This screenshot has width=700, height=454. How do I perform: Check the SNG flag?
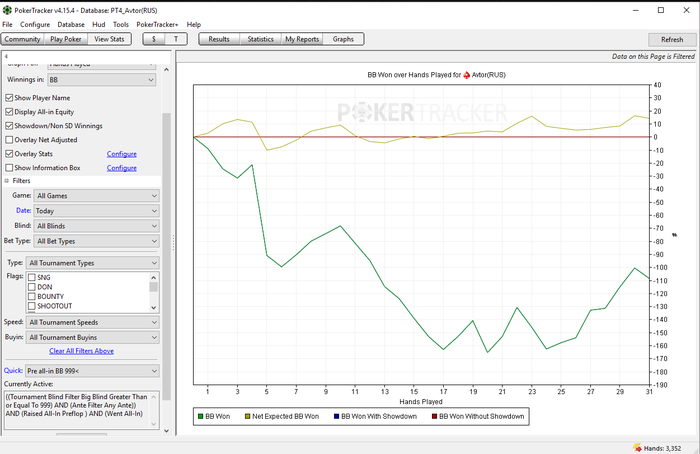pos(32,277)
